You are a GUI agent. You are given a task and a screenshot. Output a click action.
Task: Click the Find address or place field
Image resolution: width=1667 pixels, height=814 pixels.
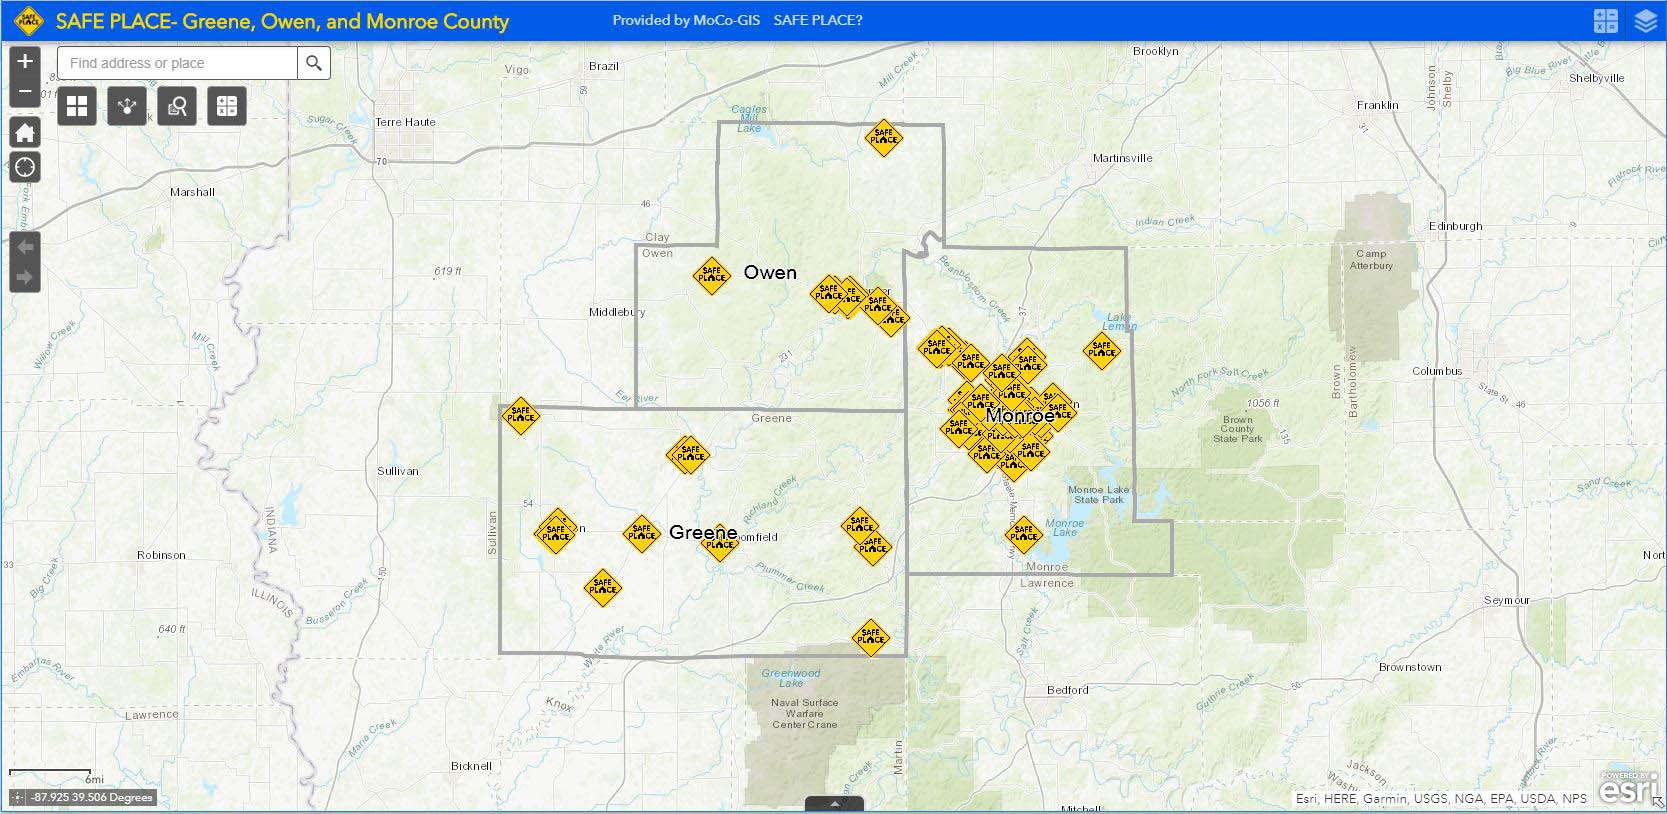coord(178,63)
